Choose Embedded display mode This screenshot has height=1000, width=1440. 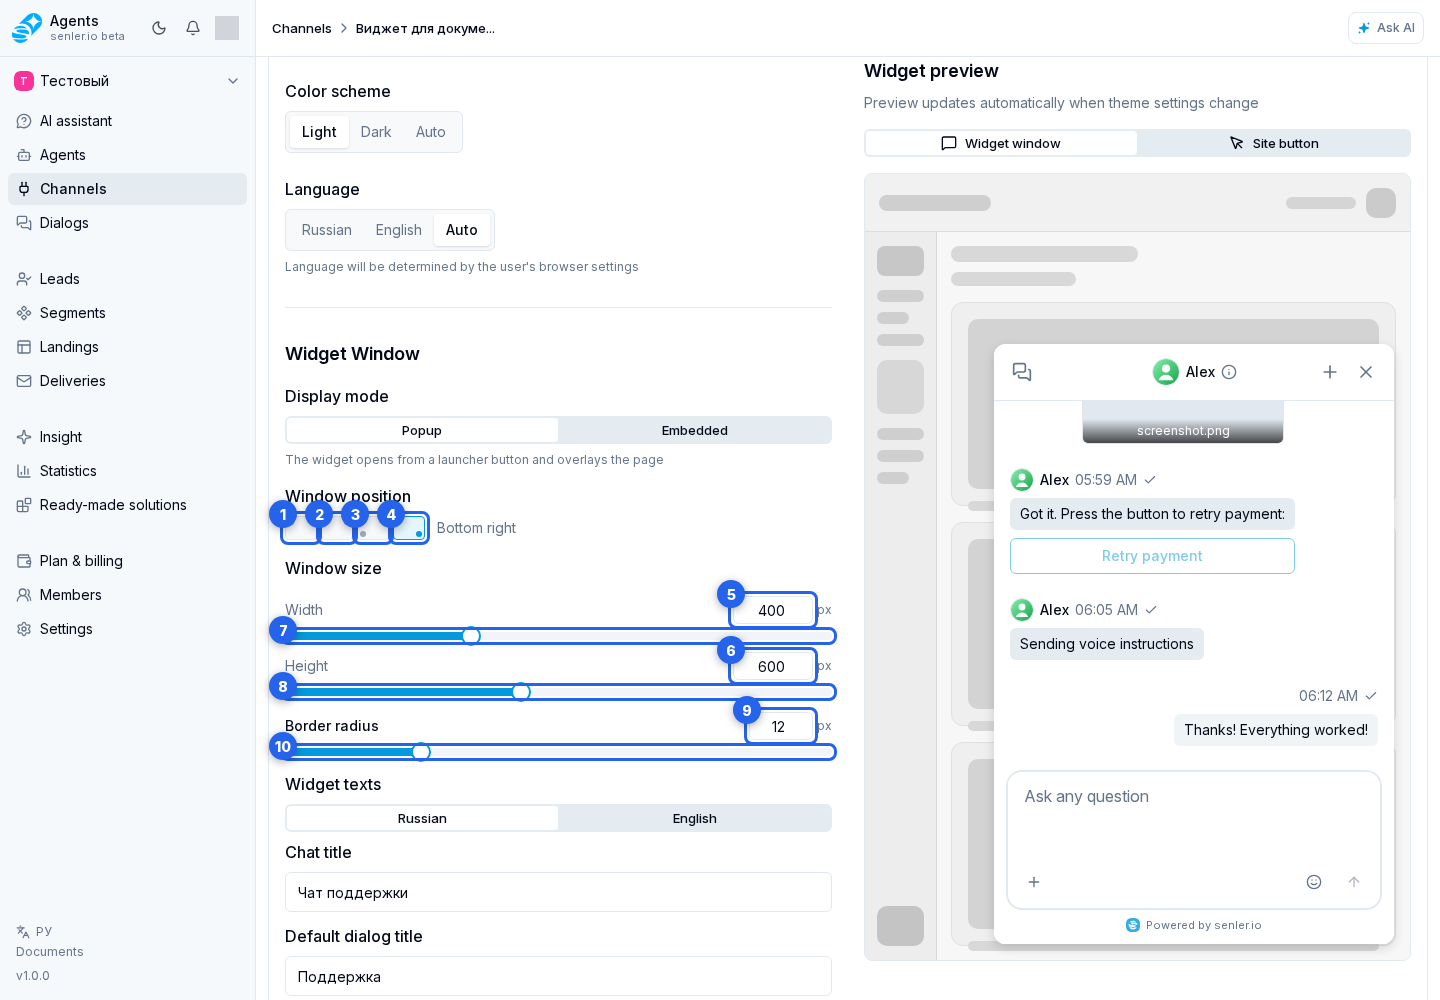click(x=695, y=430)
